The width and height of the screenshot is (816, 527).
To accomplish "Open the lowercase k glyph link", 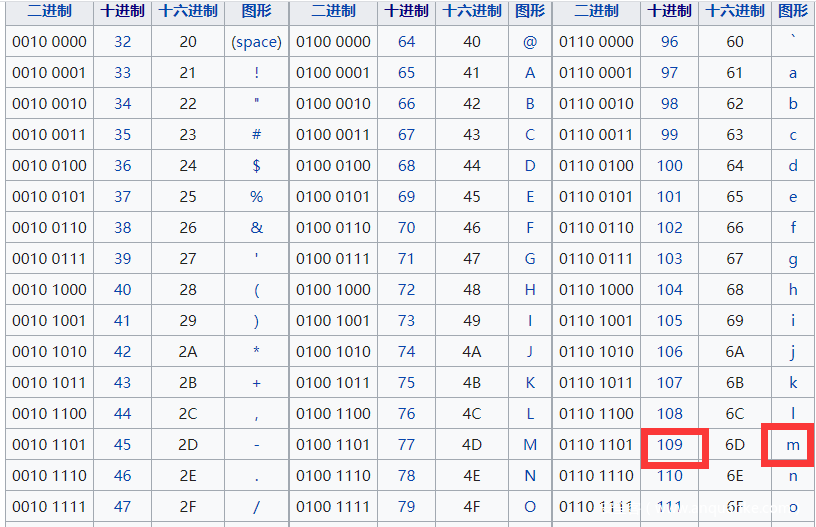I will click(793, 383).
